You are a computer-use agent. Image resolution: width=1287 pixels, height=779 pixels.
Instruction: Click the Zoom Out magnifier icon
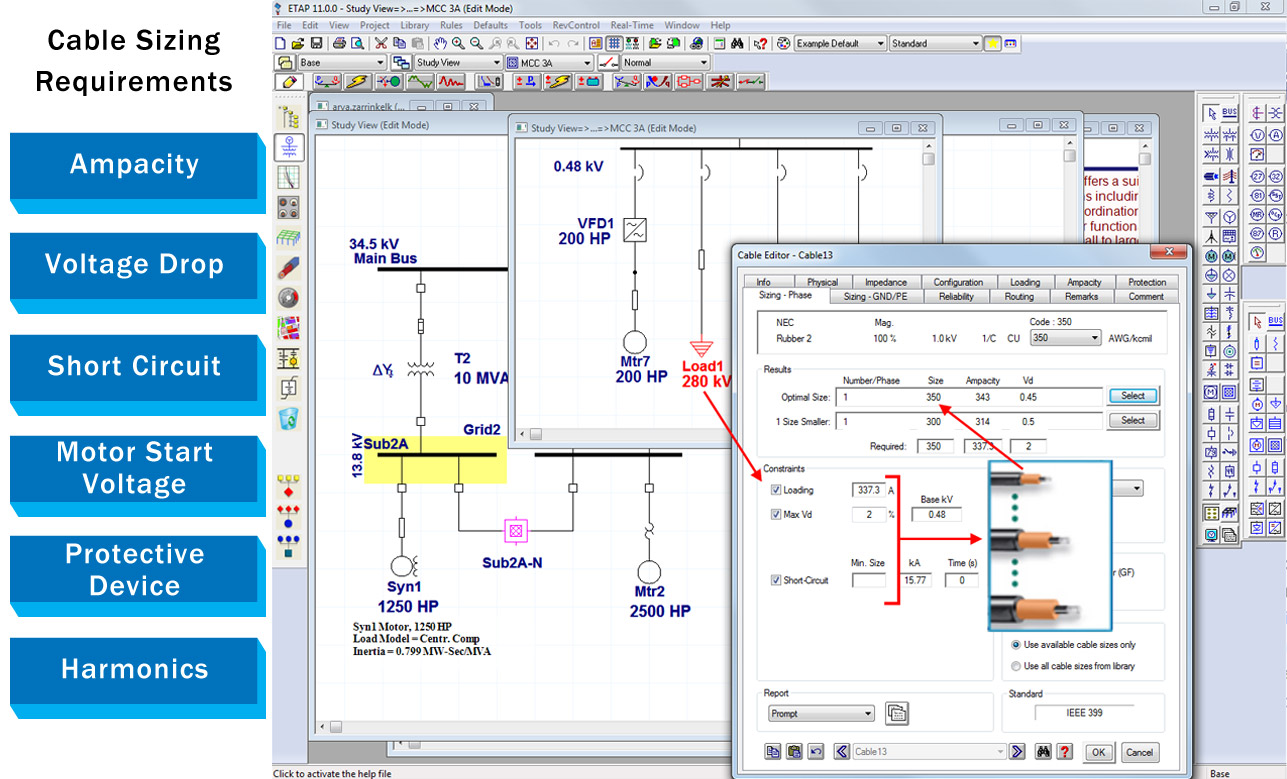click(476, 44)
